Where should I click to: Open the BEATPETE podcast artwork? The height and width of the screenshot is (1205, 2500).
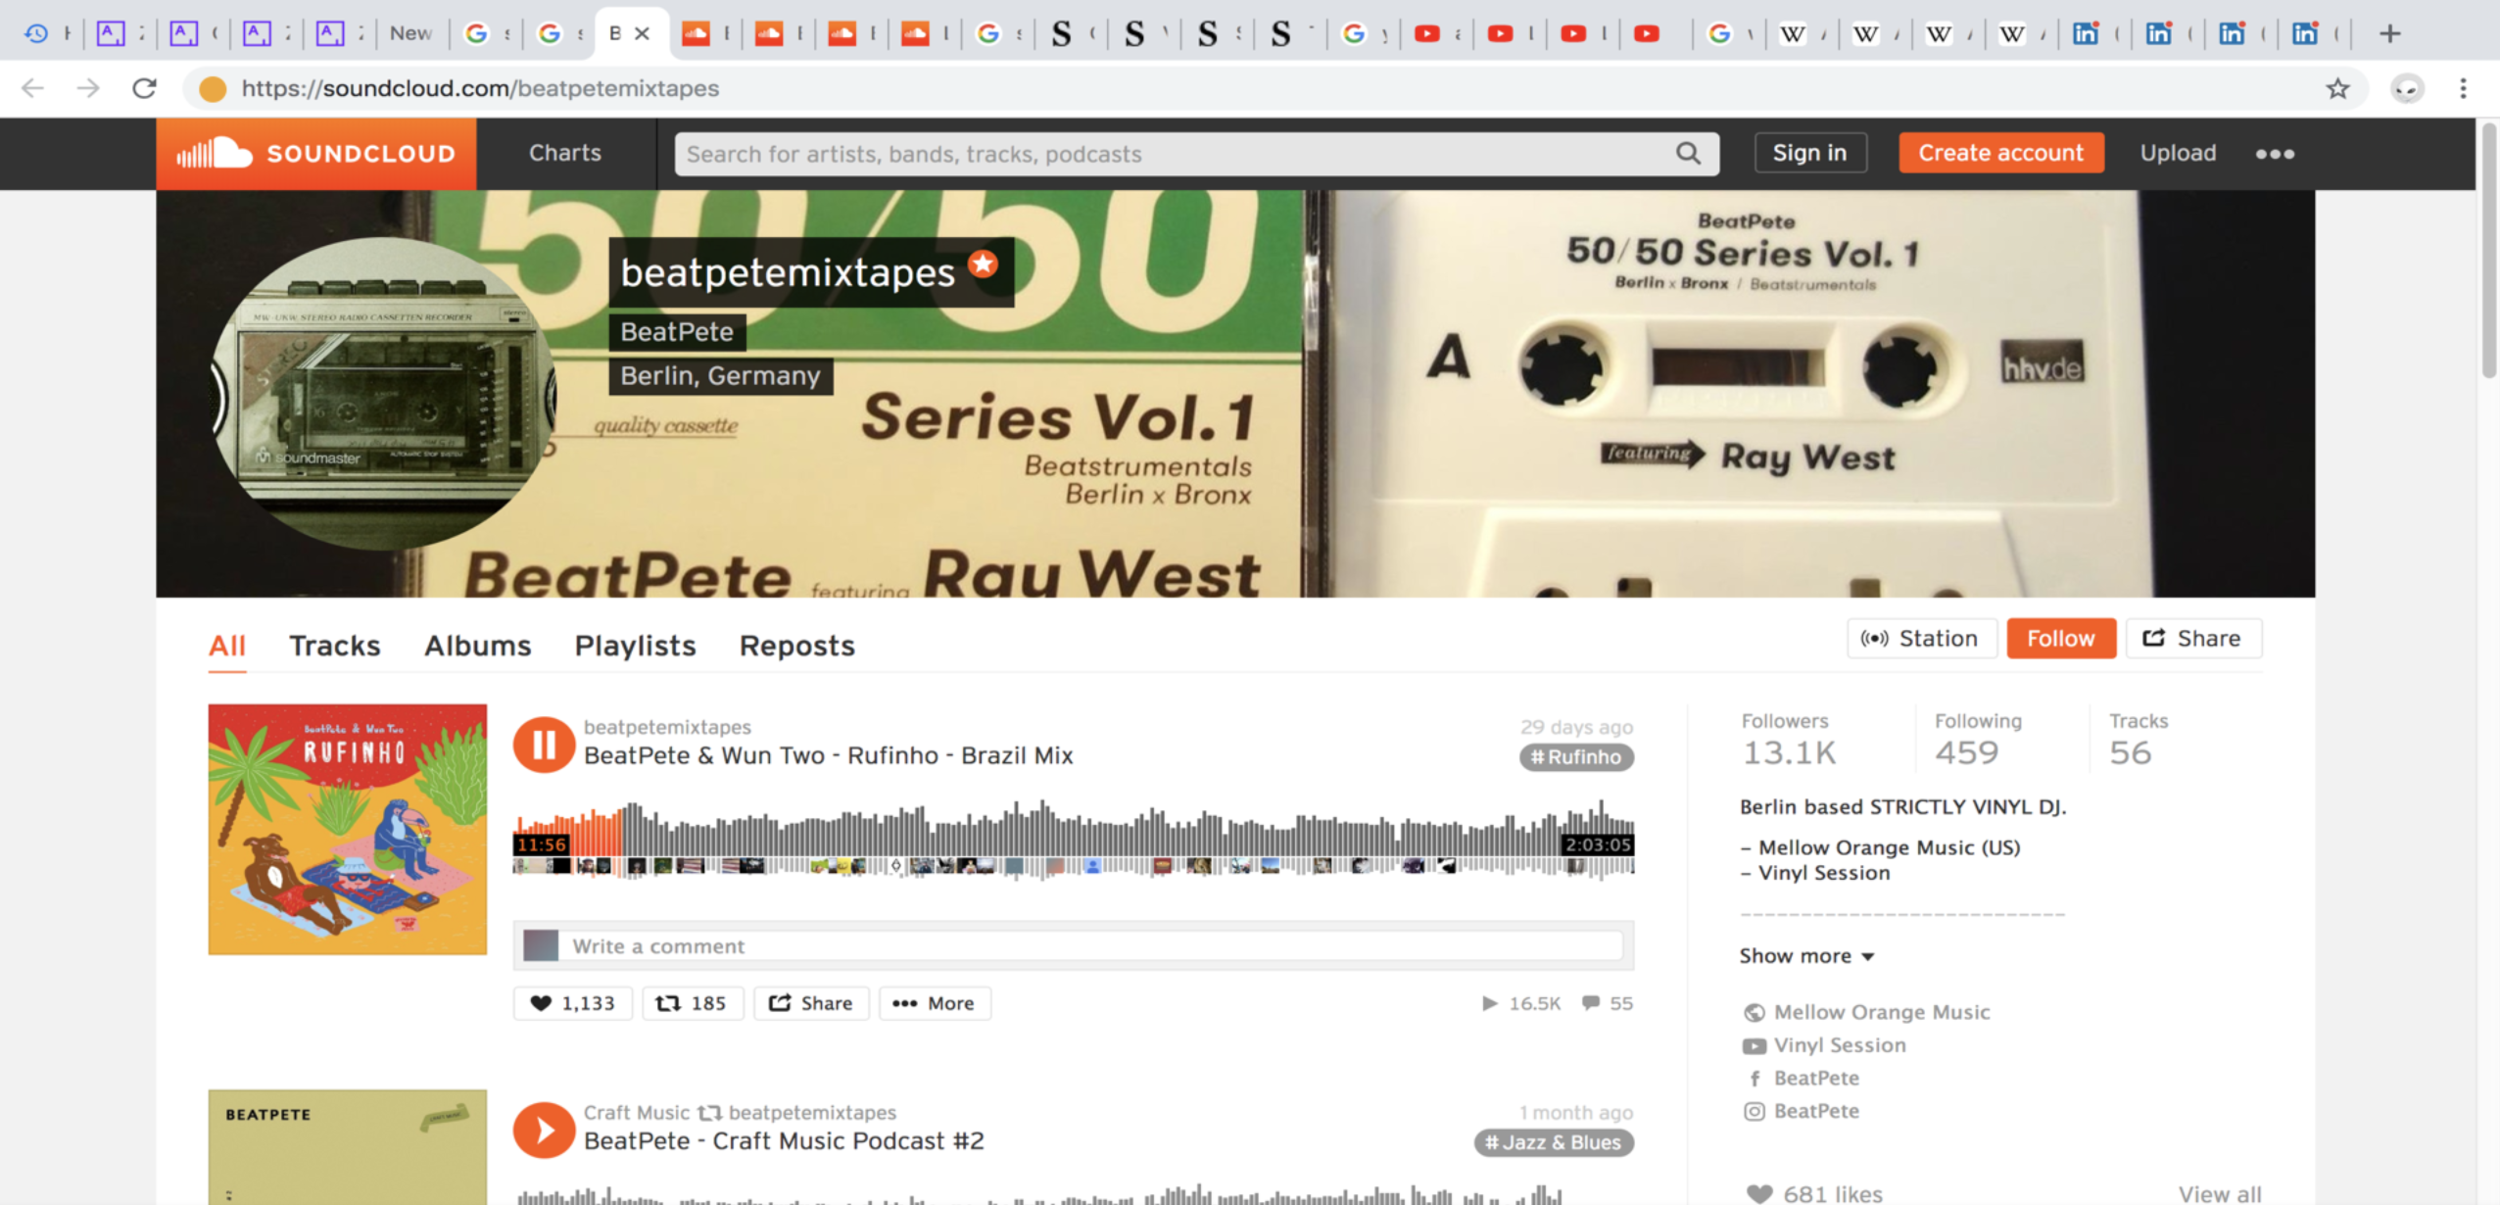[347, 1147]
